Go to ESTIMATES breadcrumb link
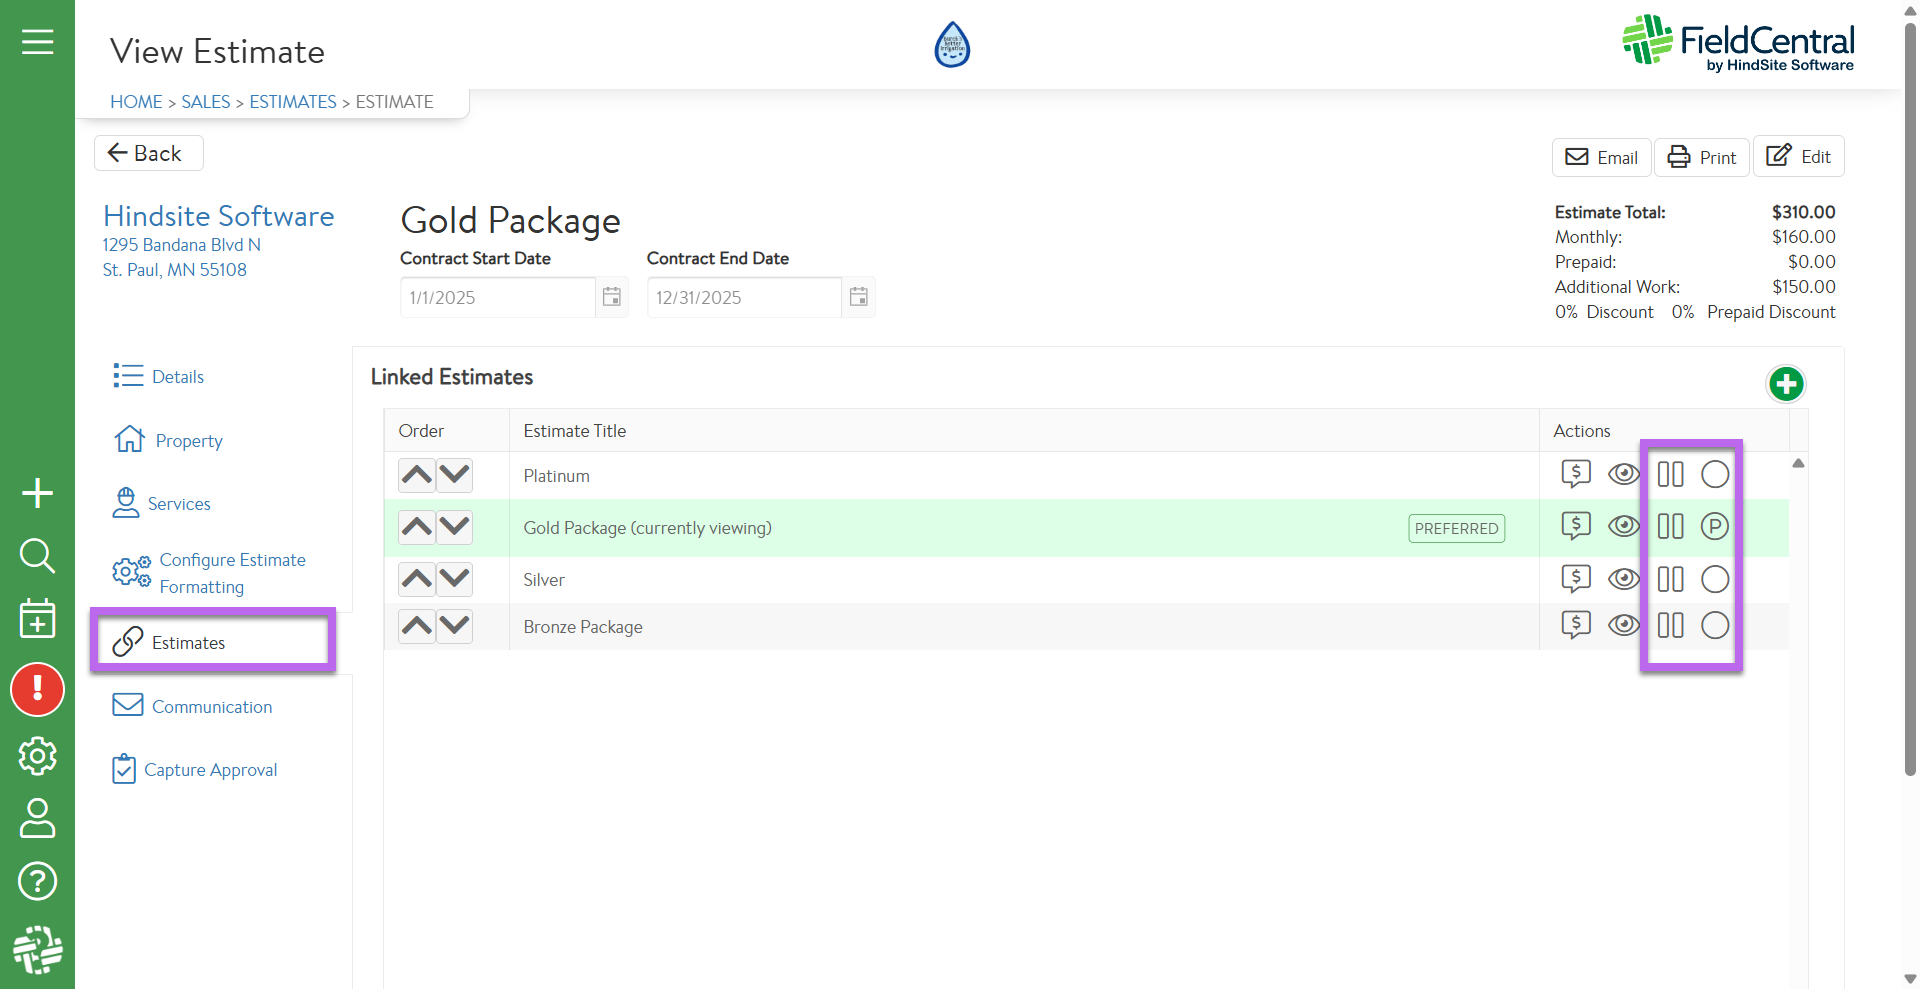Screen dimensions: 1920x989 coord(292,102)
